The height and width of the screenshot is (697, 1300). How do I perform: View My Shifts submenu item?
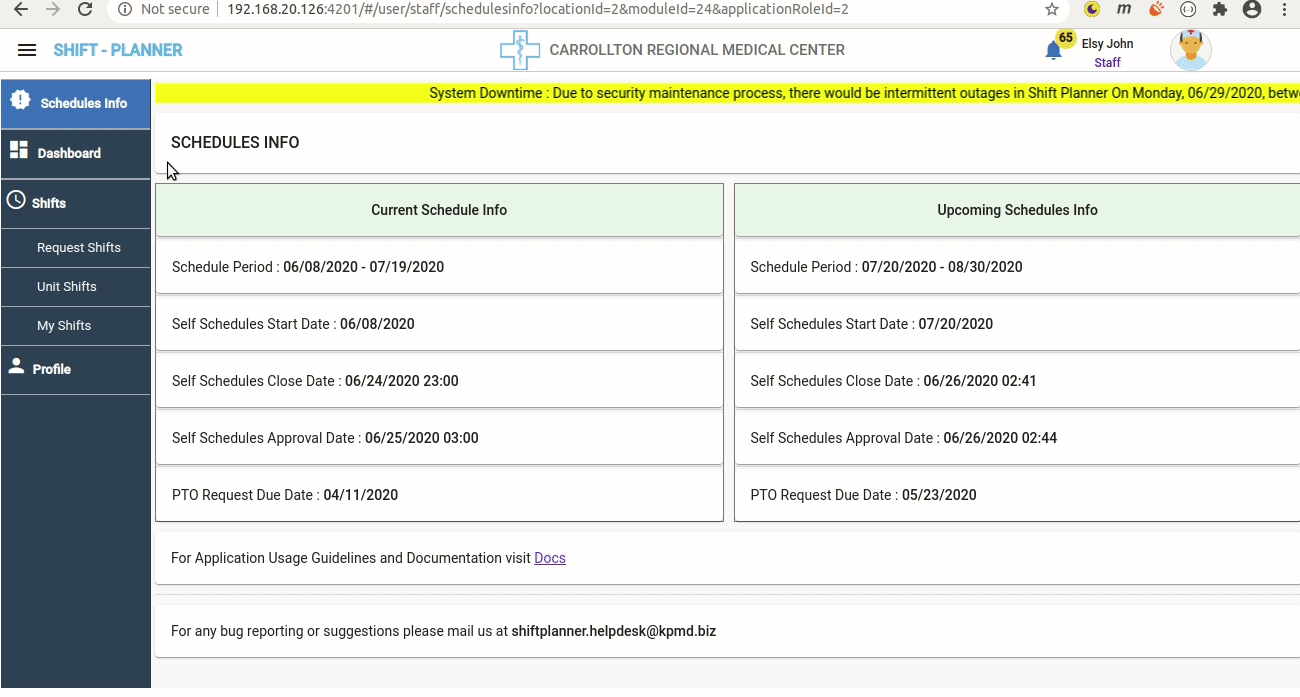pos(64,326)
